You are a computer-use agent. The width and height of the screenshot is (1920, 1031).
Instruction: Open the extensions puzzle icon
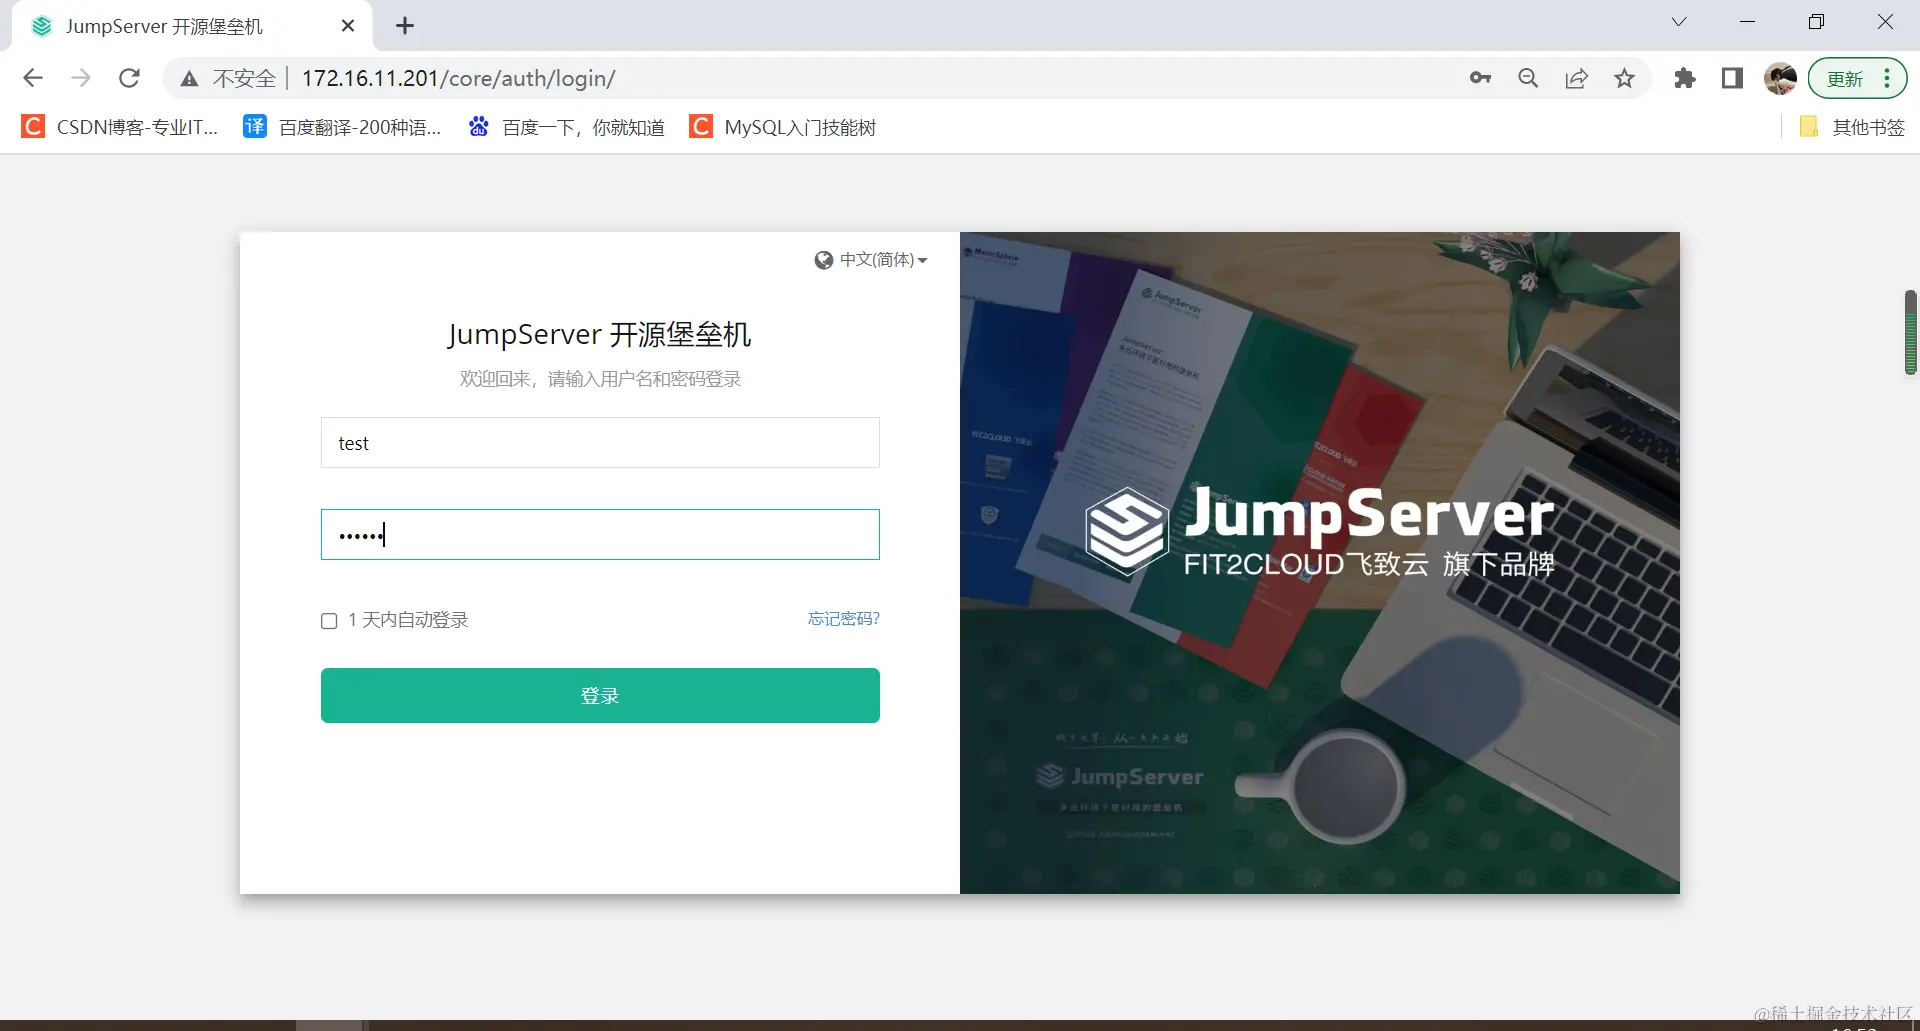click(x=1685, y=78)
